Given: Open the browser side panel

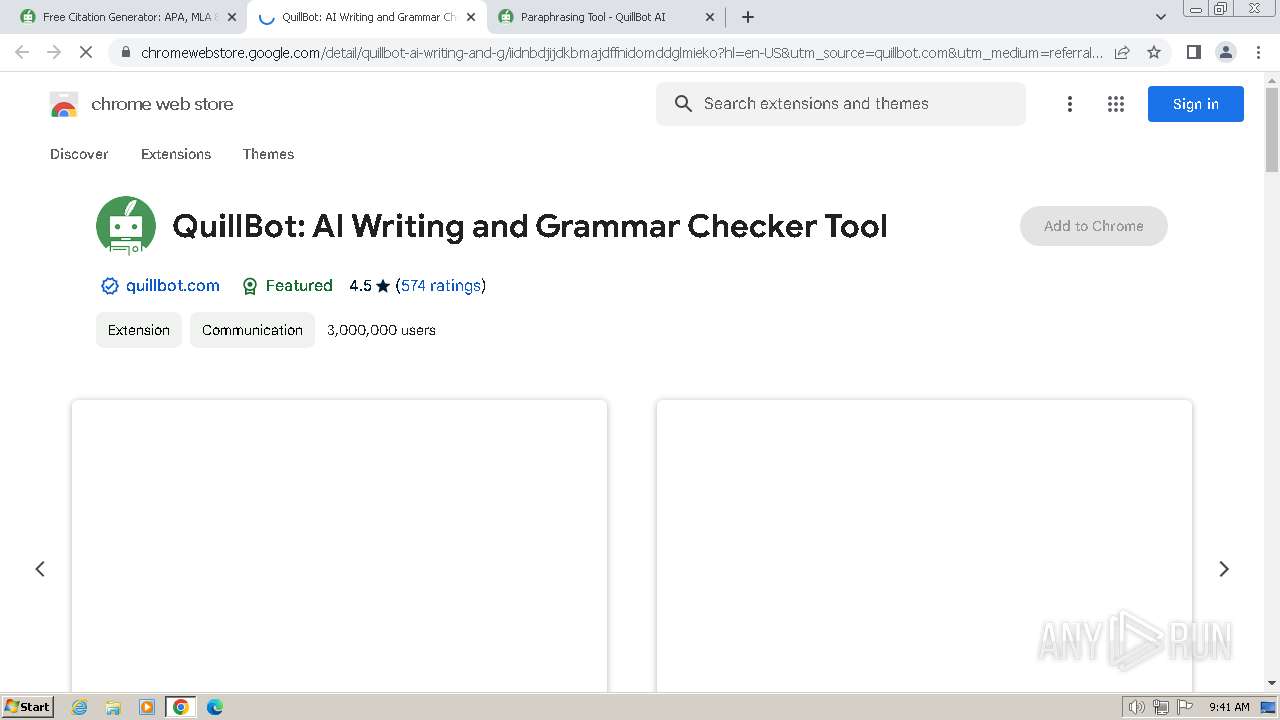Looking at the screenshot, I should [1193, 52].
